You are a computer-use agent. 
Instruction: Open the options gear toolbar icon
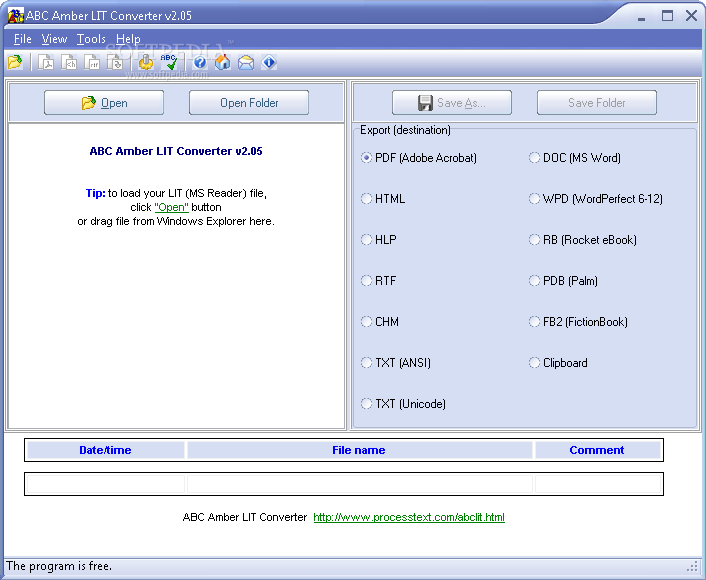click(145, 62)
